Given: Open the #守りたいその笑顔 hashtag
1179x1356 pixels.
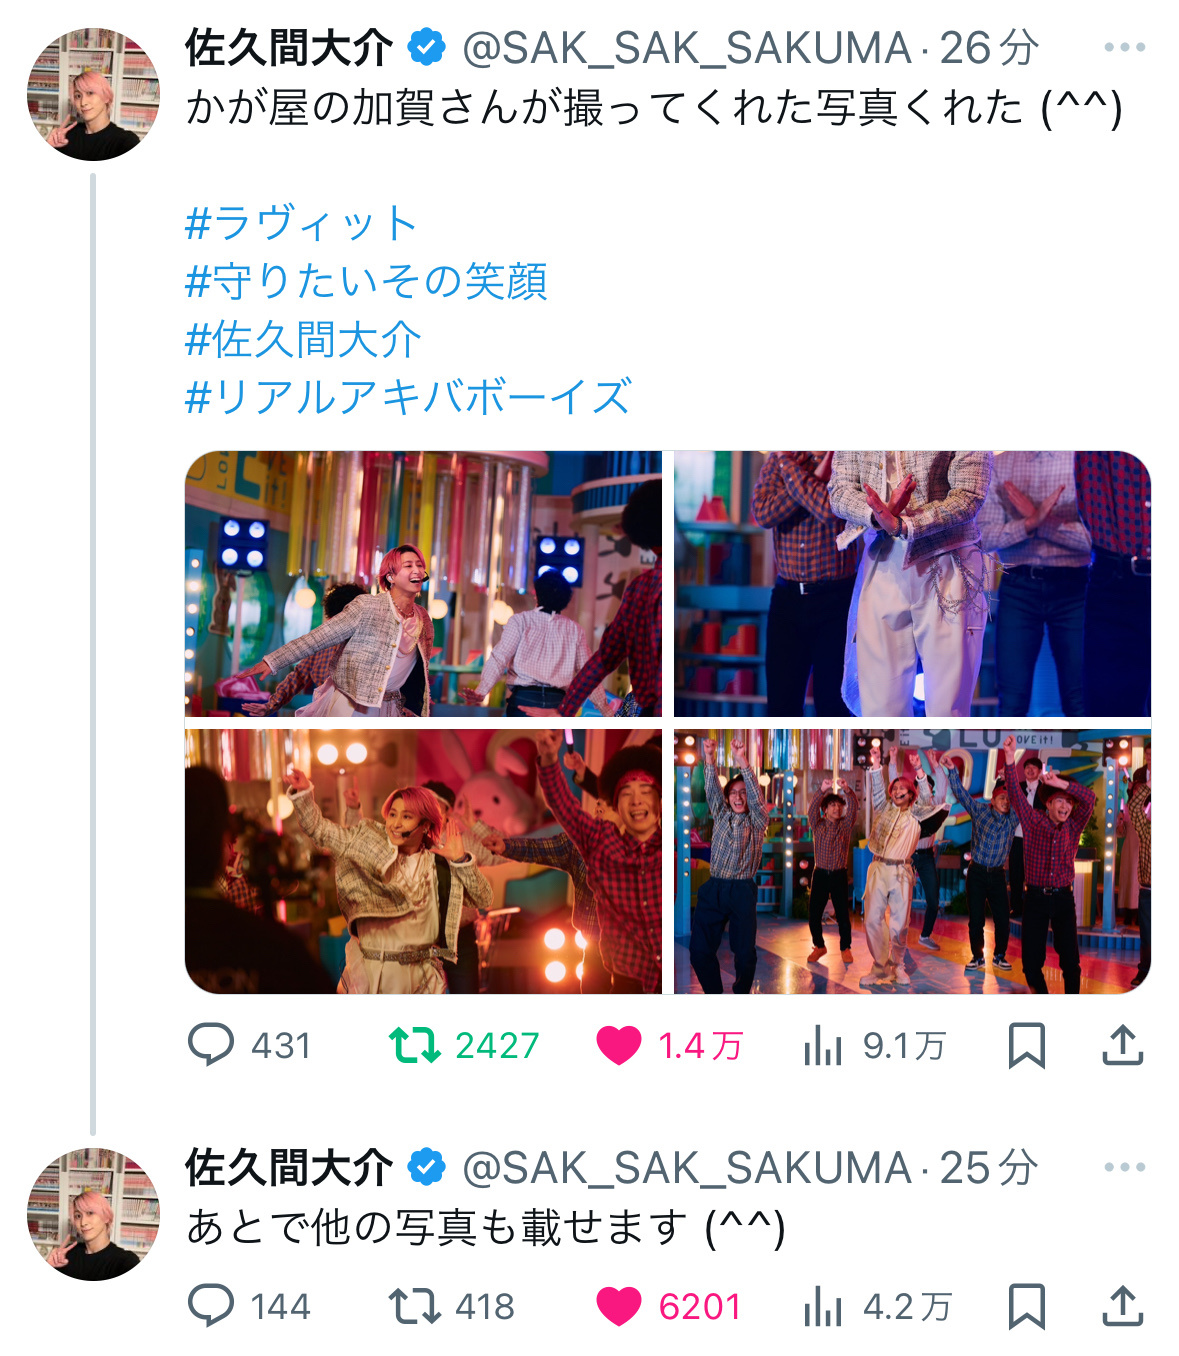Looking at the screenshot, I should point(366,281).
